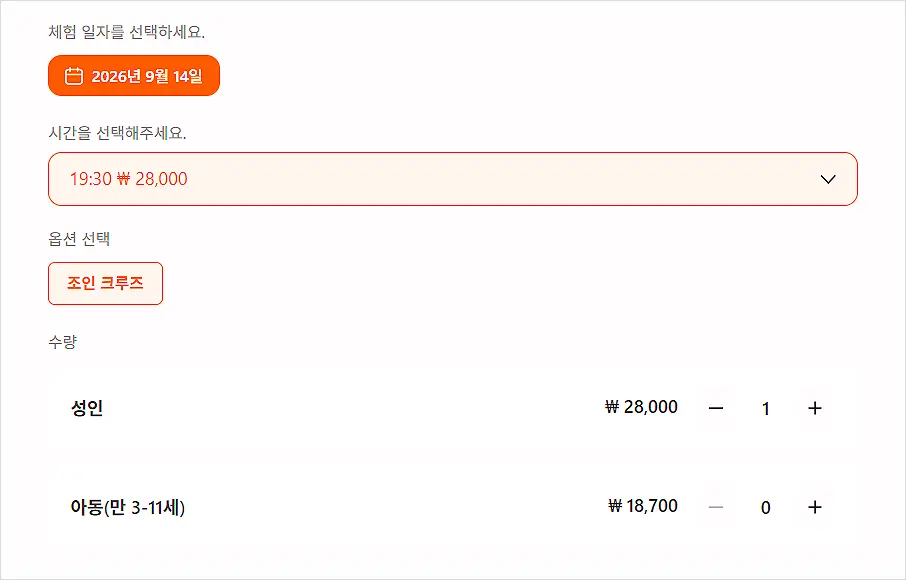Click the 수량 section label
The image size is (906, 580).
pyautogui.click(x=62, y=342)
